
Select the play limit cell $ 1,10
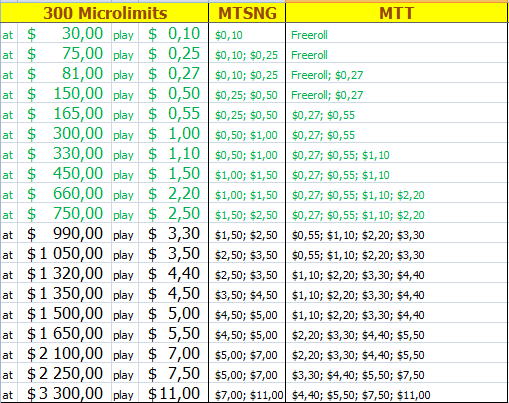(x=173, y=153)
